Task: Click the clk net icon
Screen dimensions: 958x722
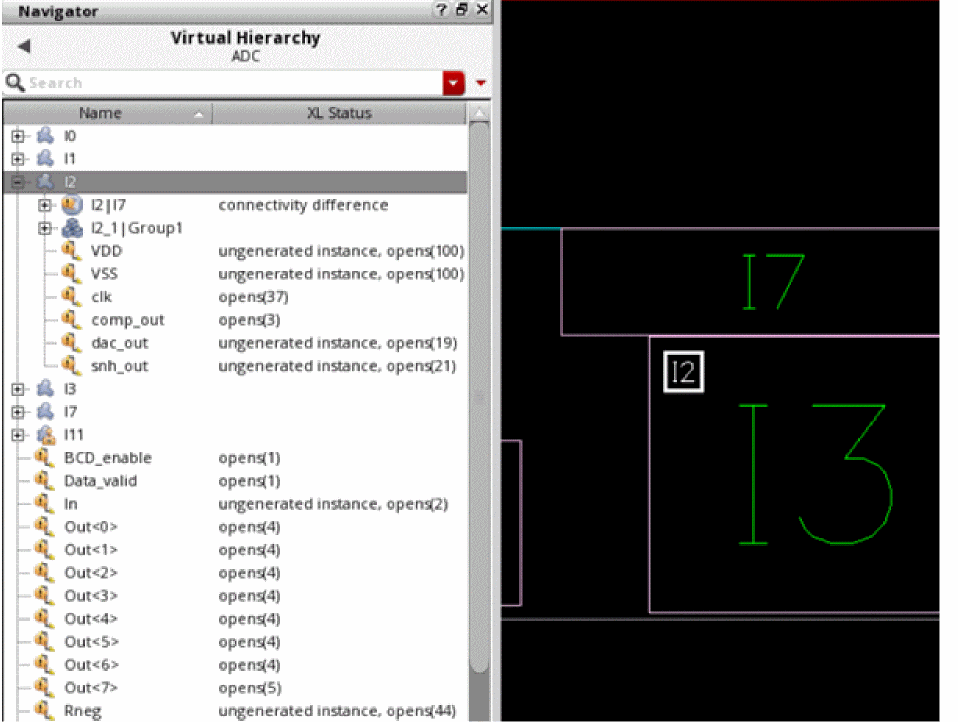Action: 71,296
